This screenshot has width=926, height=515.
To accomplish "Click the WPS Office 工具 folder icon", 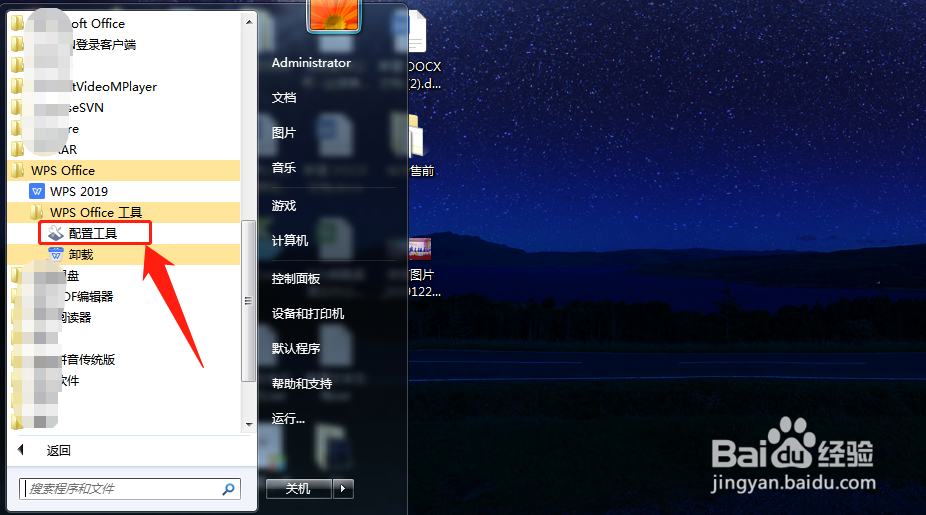I will tap(37, 212).
